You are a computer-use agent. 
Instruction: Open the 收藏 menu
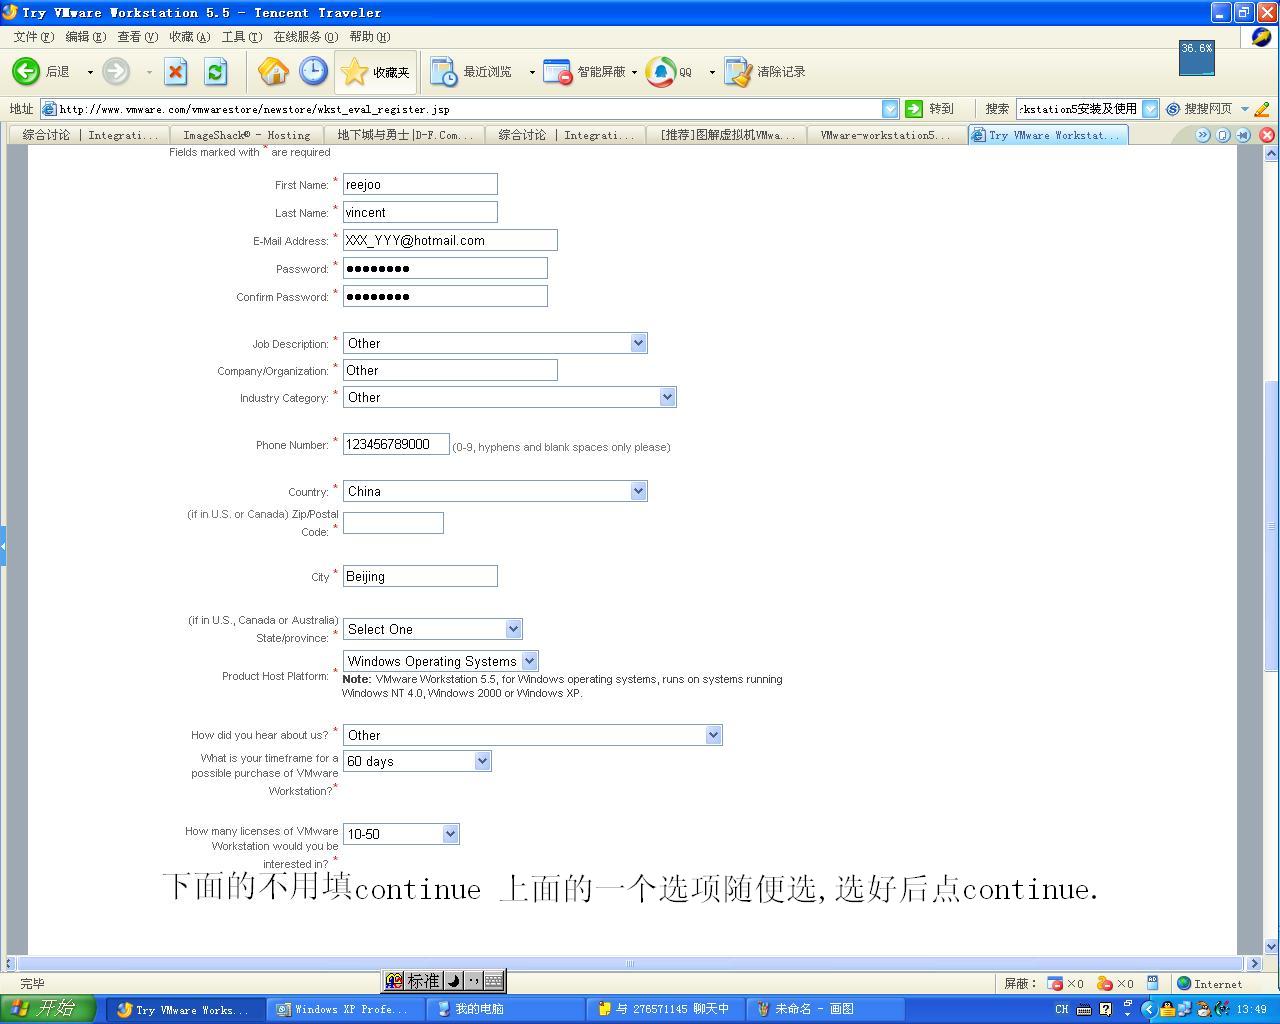coord(189,37)
